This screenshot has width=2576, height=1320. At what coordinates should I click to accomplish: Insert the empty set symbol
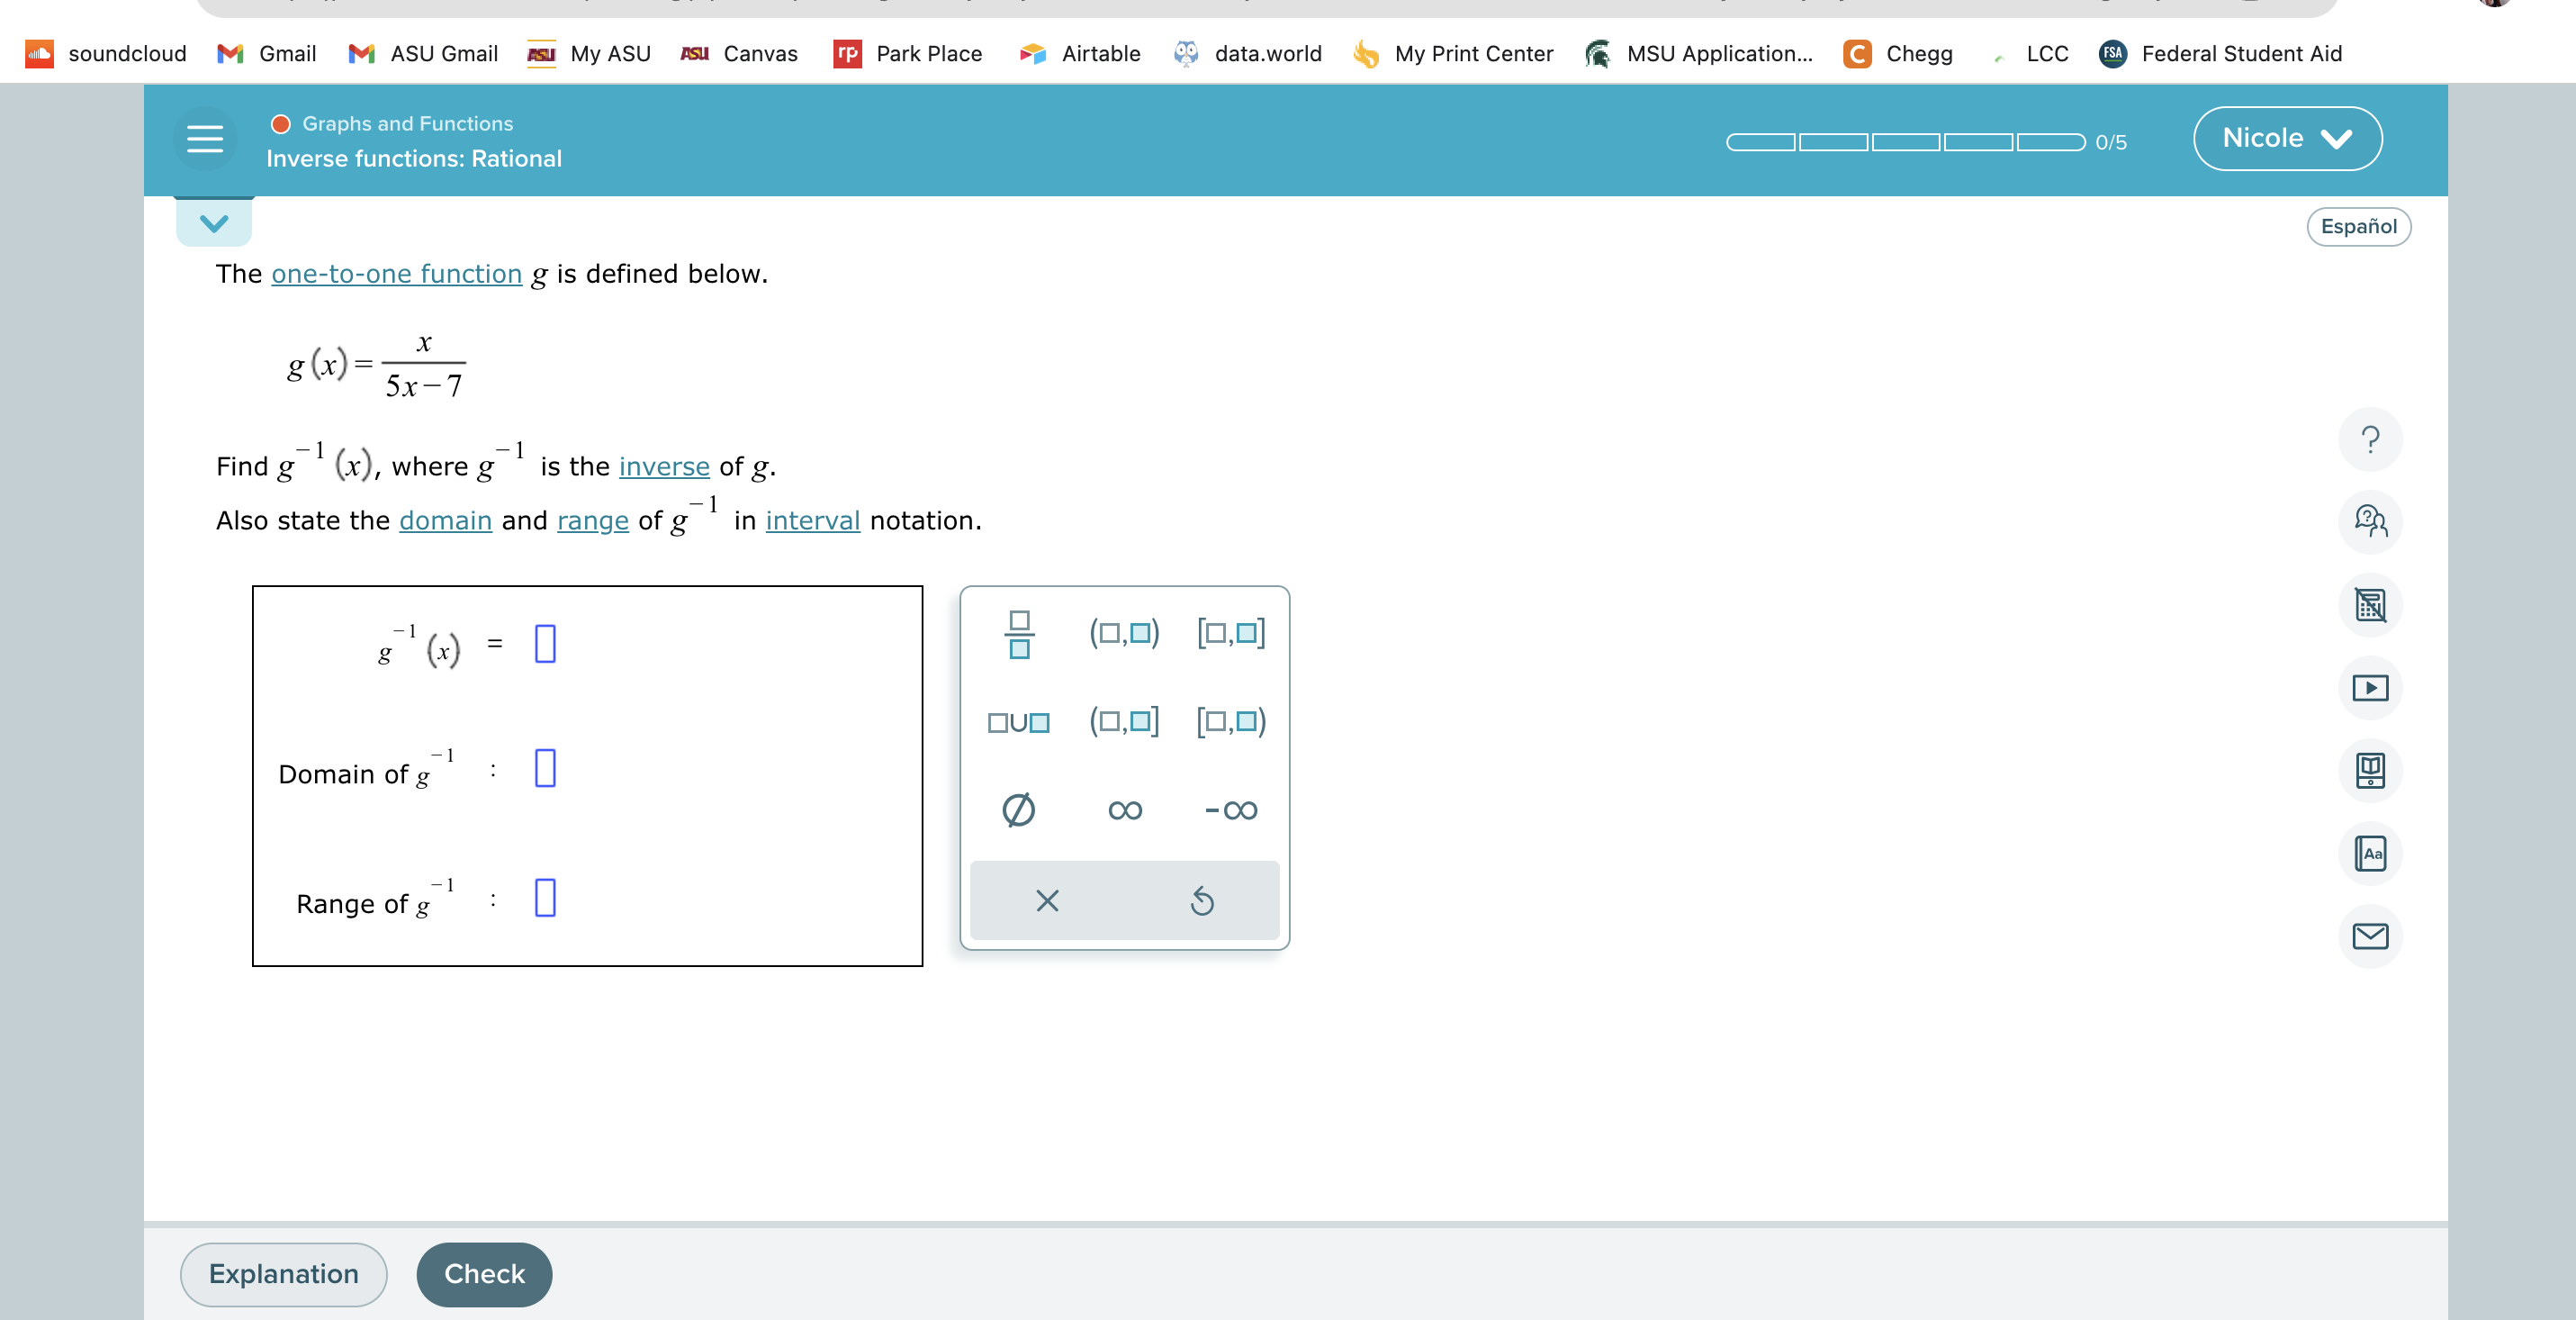pyautogui.click(x=1015, y=810)
